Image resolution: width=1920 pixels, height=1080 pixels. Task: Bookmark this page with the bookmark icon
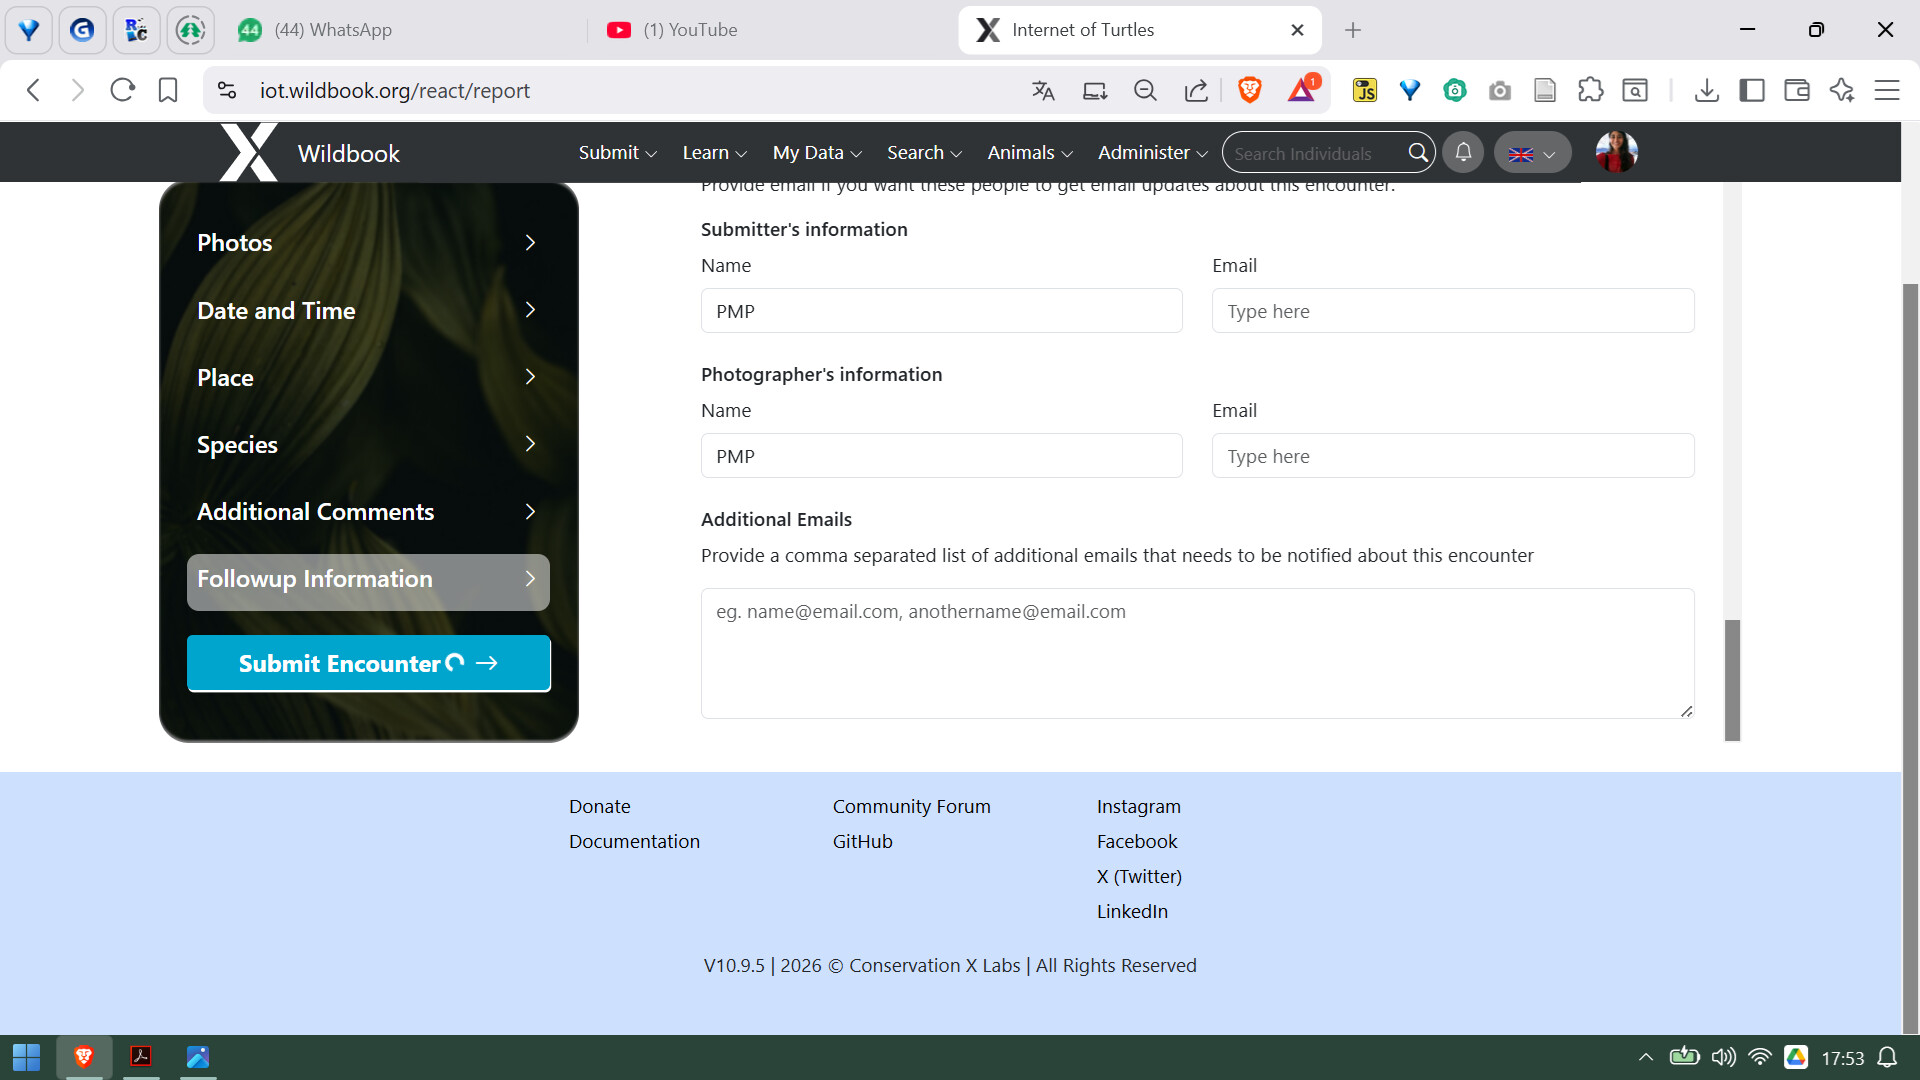tap(168, 91)
